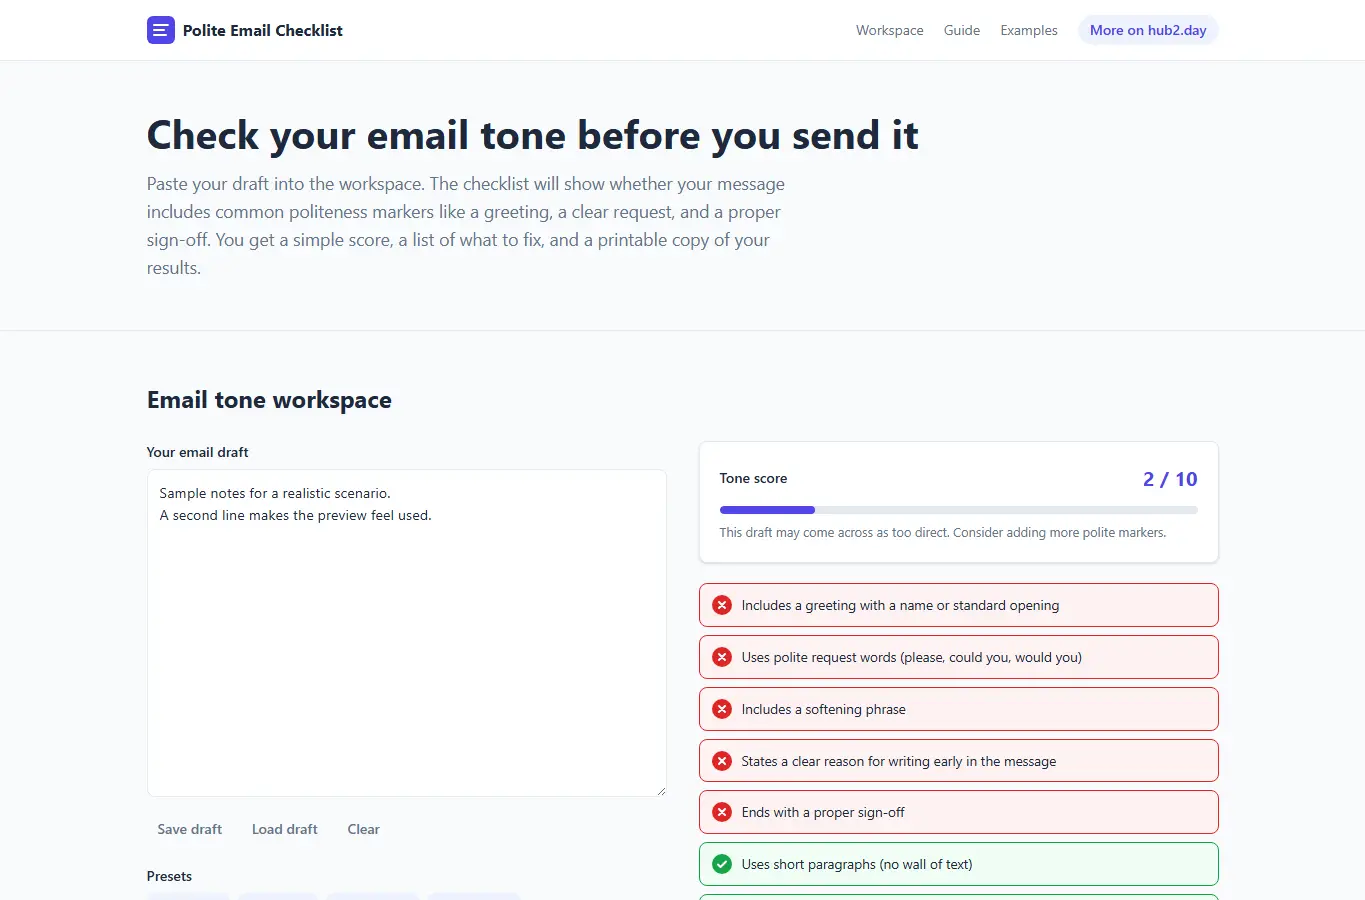Follow the More on hub2.day link
Image resolution: width=1365 pixels, height=900 pixels.
pyautogui.click(x=1148, y=30)
